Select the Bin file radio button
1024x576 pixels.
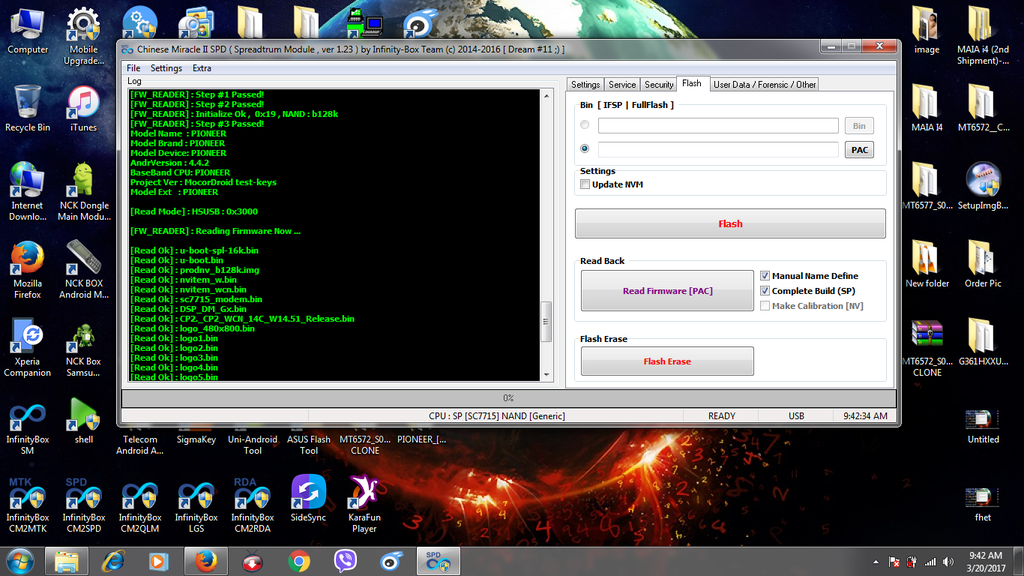[x=585, y=126]
